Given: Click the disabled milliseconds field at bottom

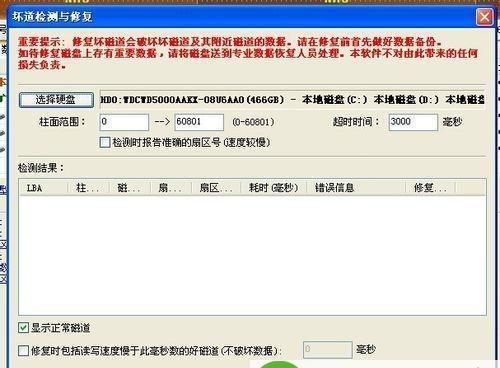Looking at the screenshot, I should (x=328, y=350).
